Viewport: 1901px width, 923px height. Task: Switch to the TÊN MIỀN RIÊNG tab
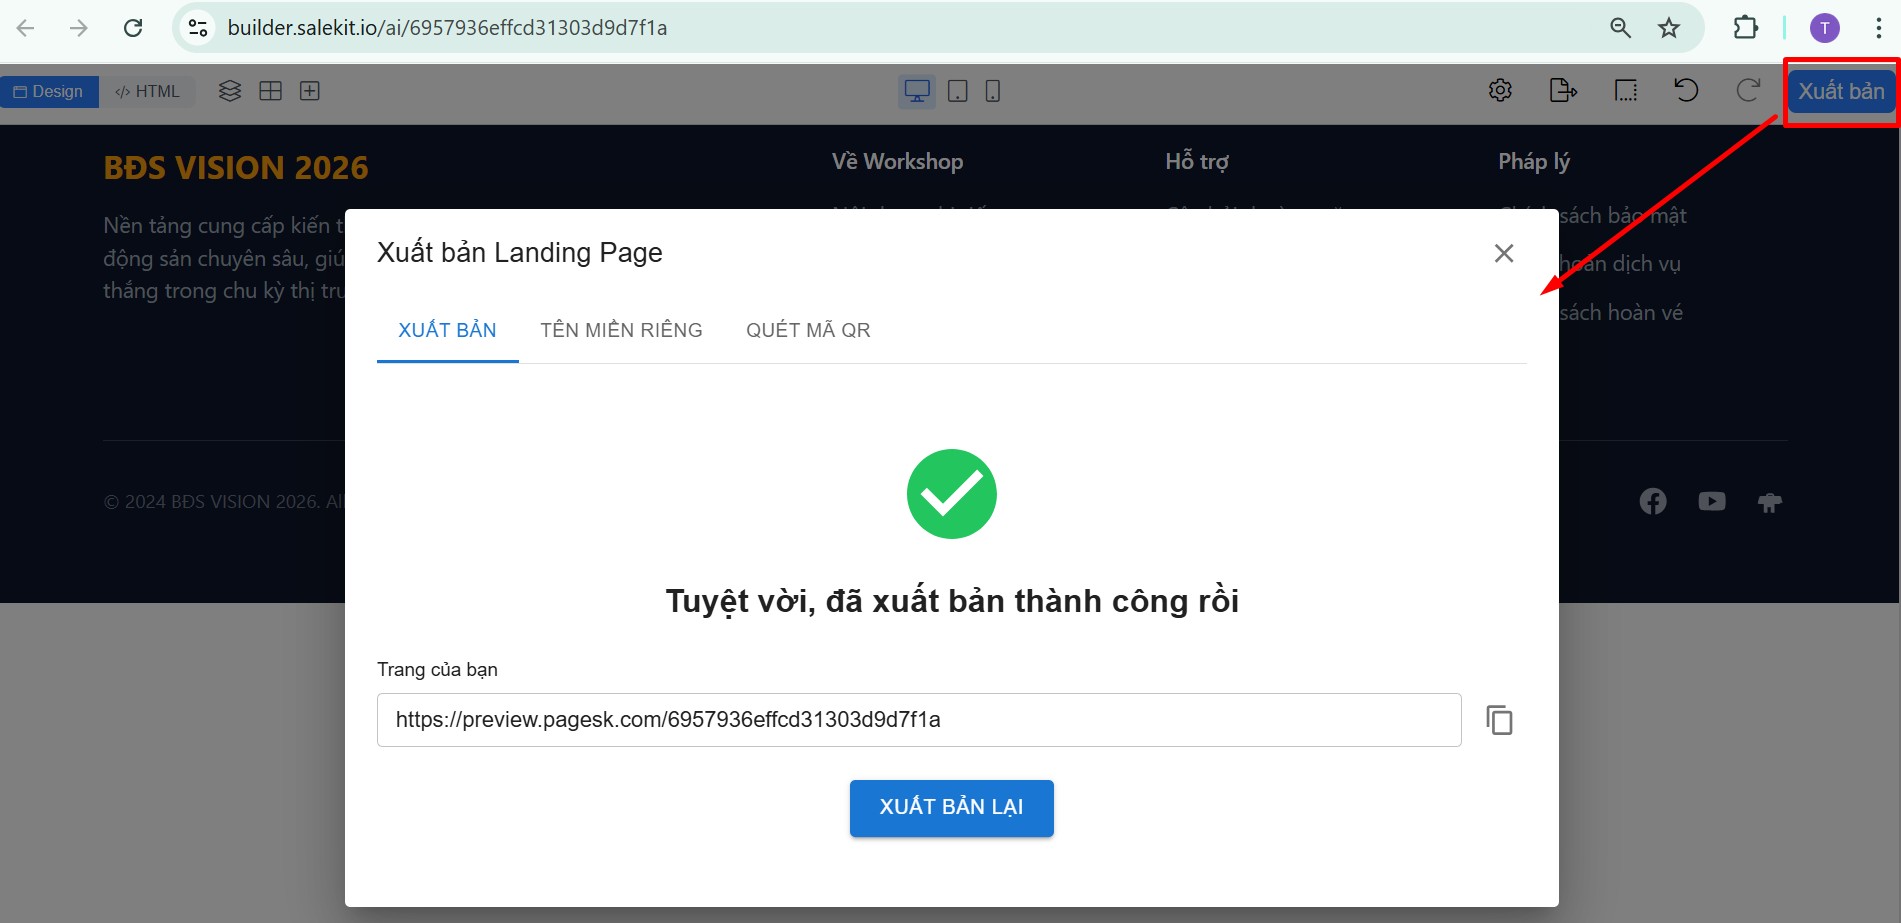(621, 331)
